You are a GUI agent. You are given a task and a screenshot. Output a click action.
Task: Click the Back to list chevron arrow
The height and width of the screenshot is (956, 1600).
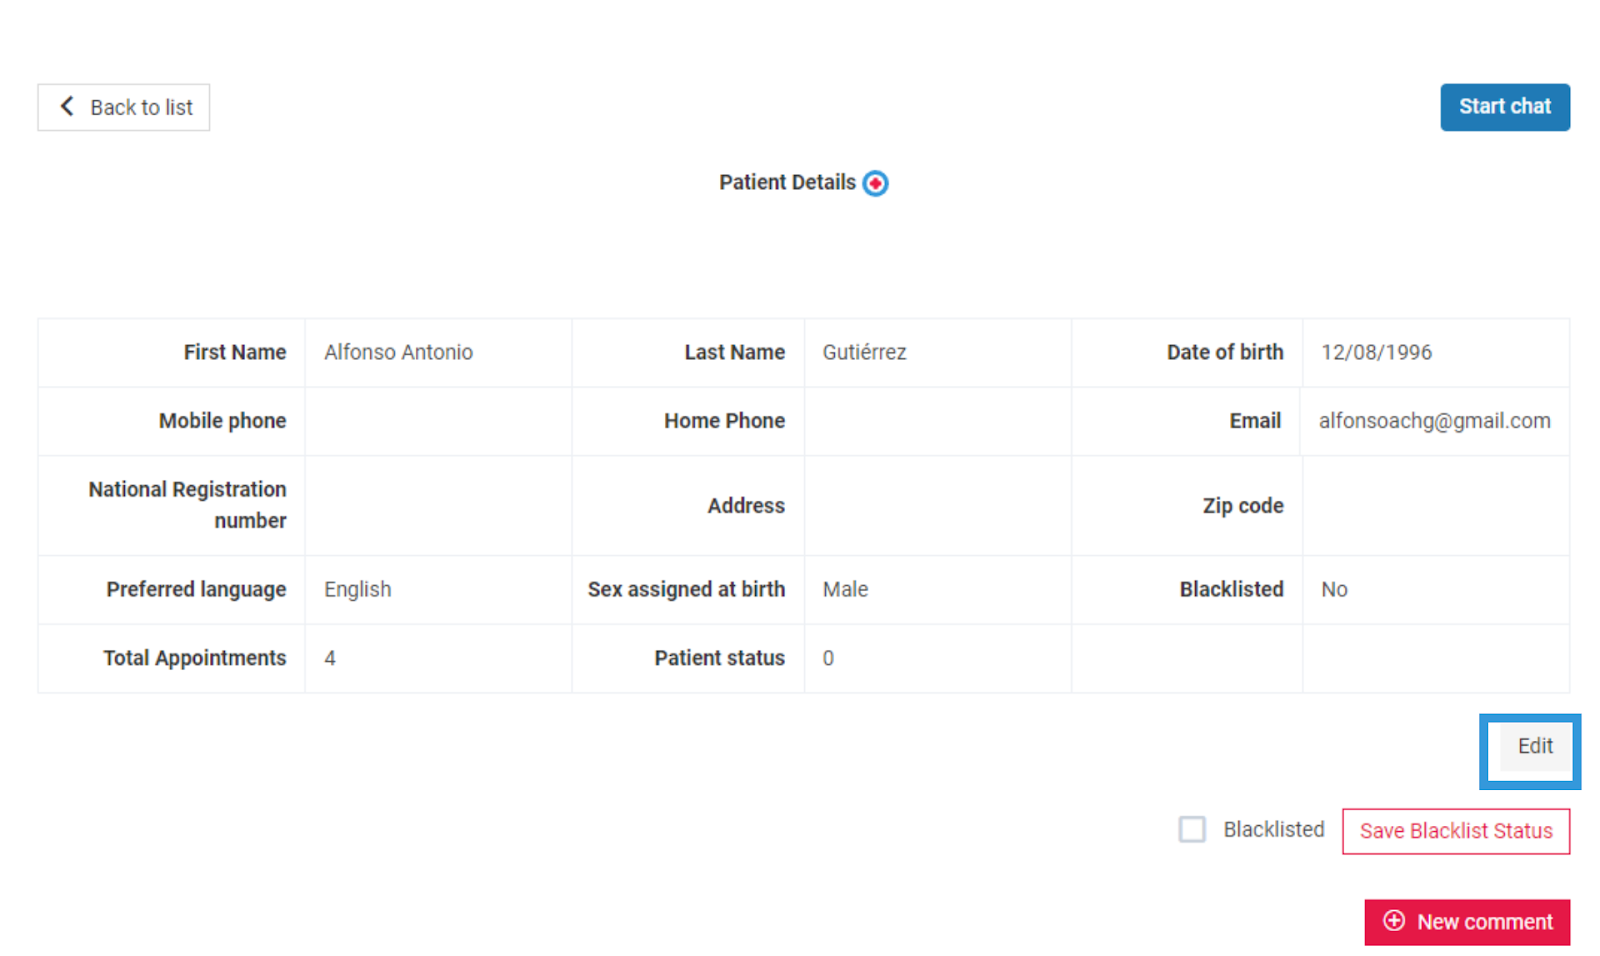[x=67, y=106]
